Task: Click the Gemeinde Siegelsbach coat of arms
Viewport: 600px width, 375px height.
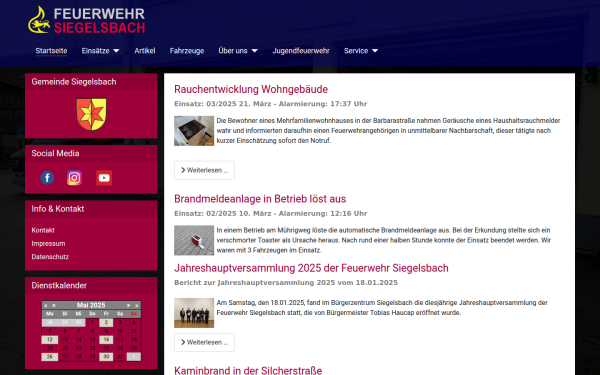Action: click(x=91, y=114)
